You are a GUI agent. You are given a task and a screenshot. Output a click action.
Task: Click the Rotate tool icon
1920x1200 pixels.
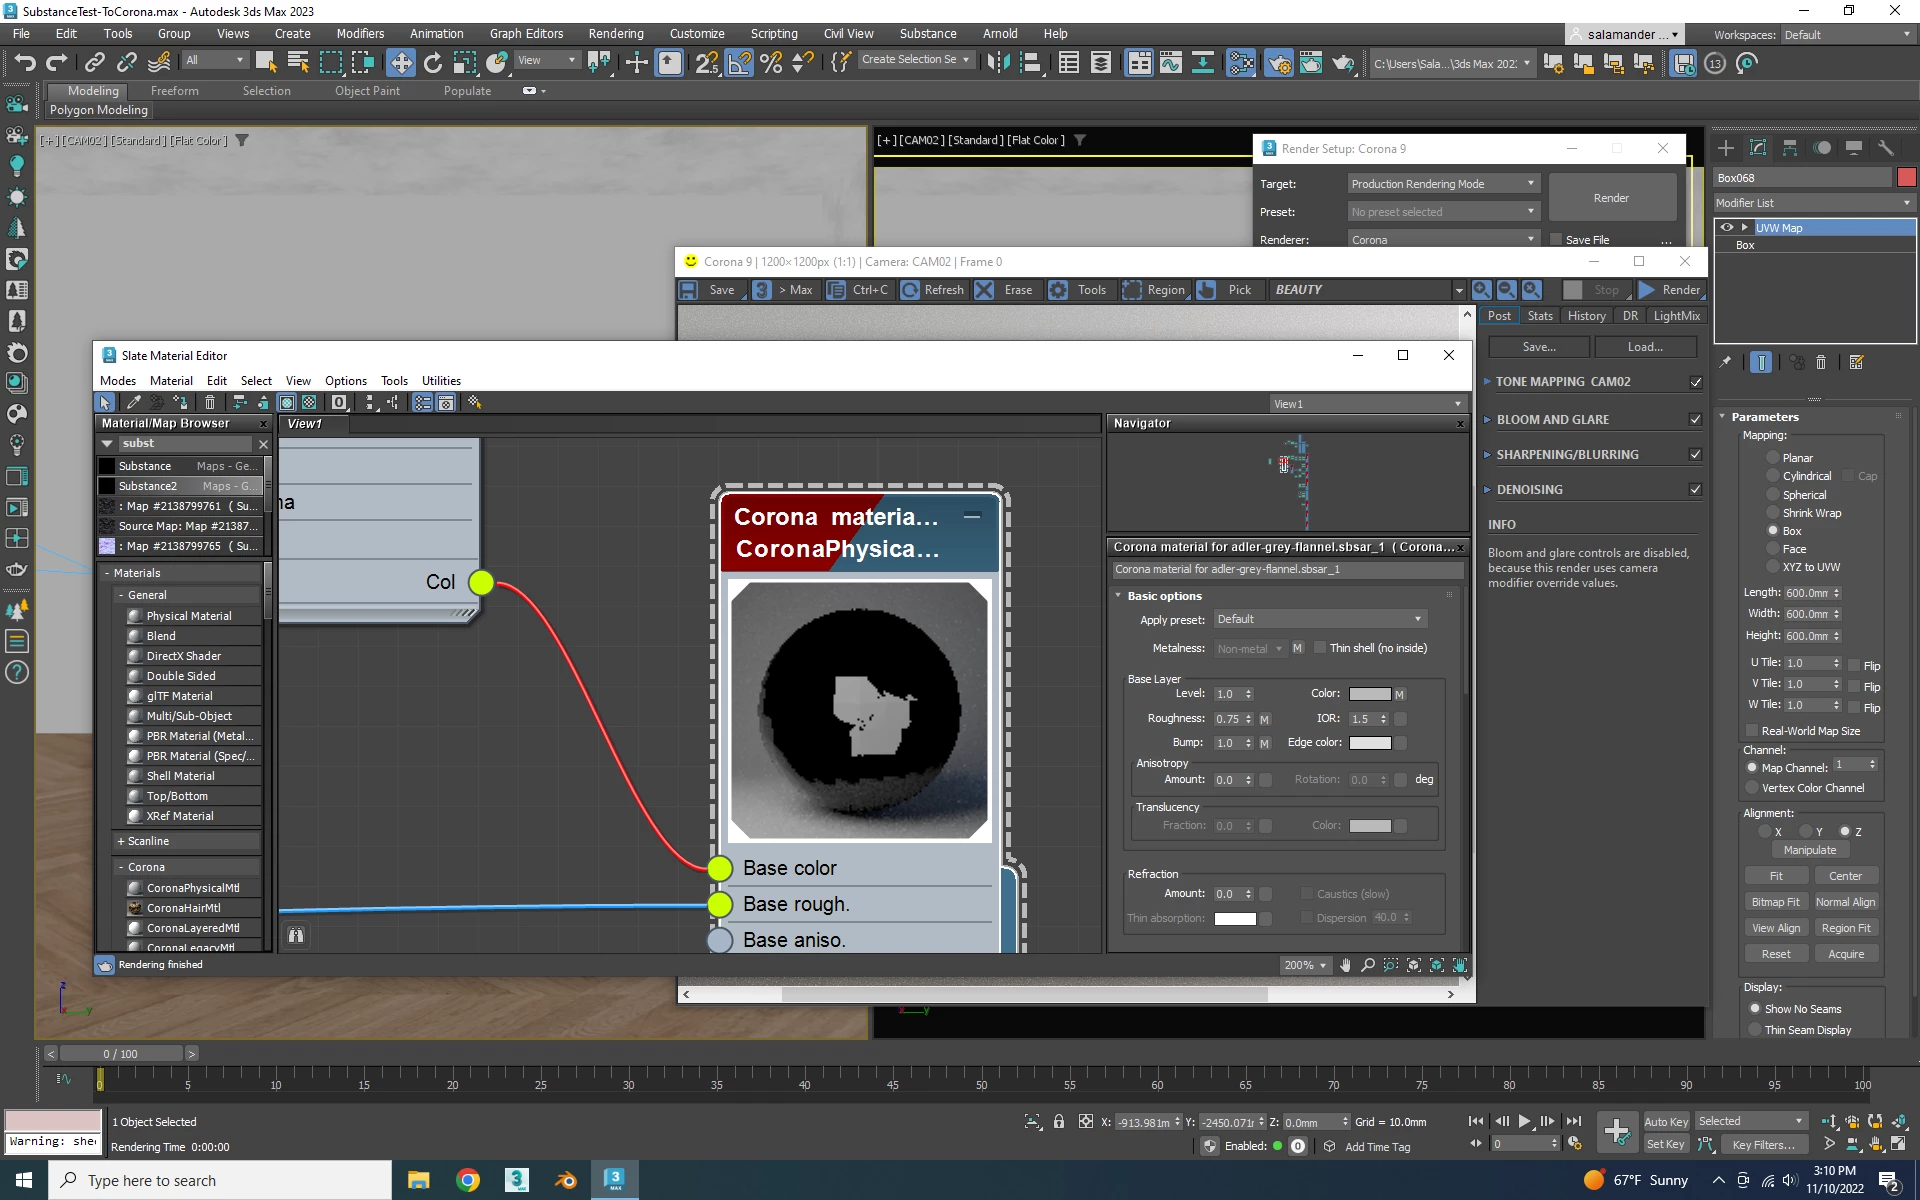click(432, 63)
